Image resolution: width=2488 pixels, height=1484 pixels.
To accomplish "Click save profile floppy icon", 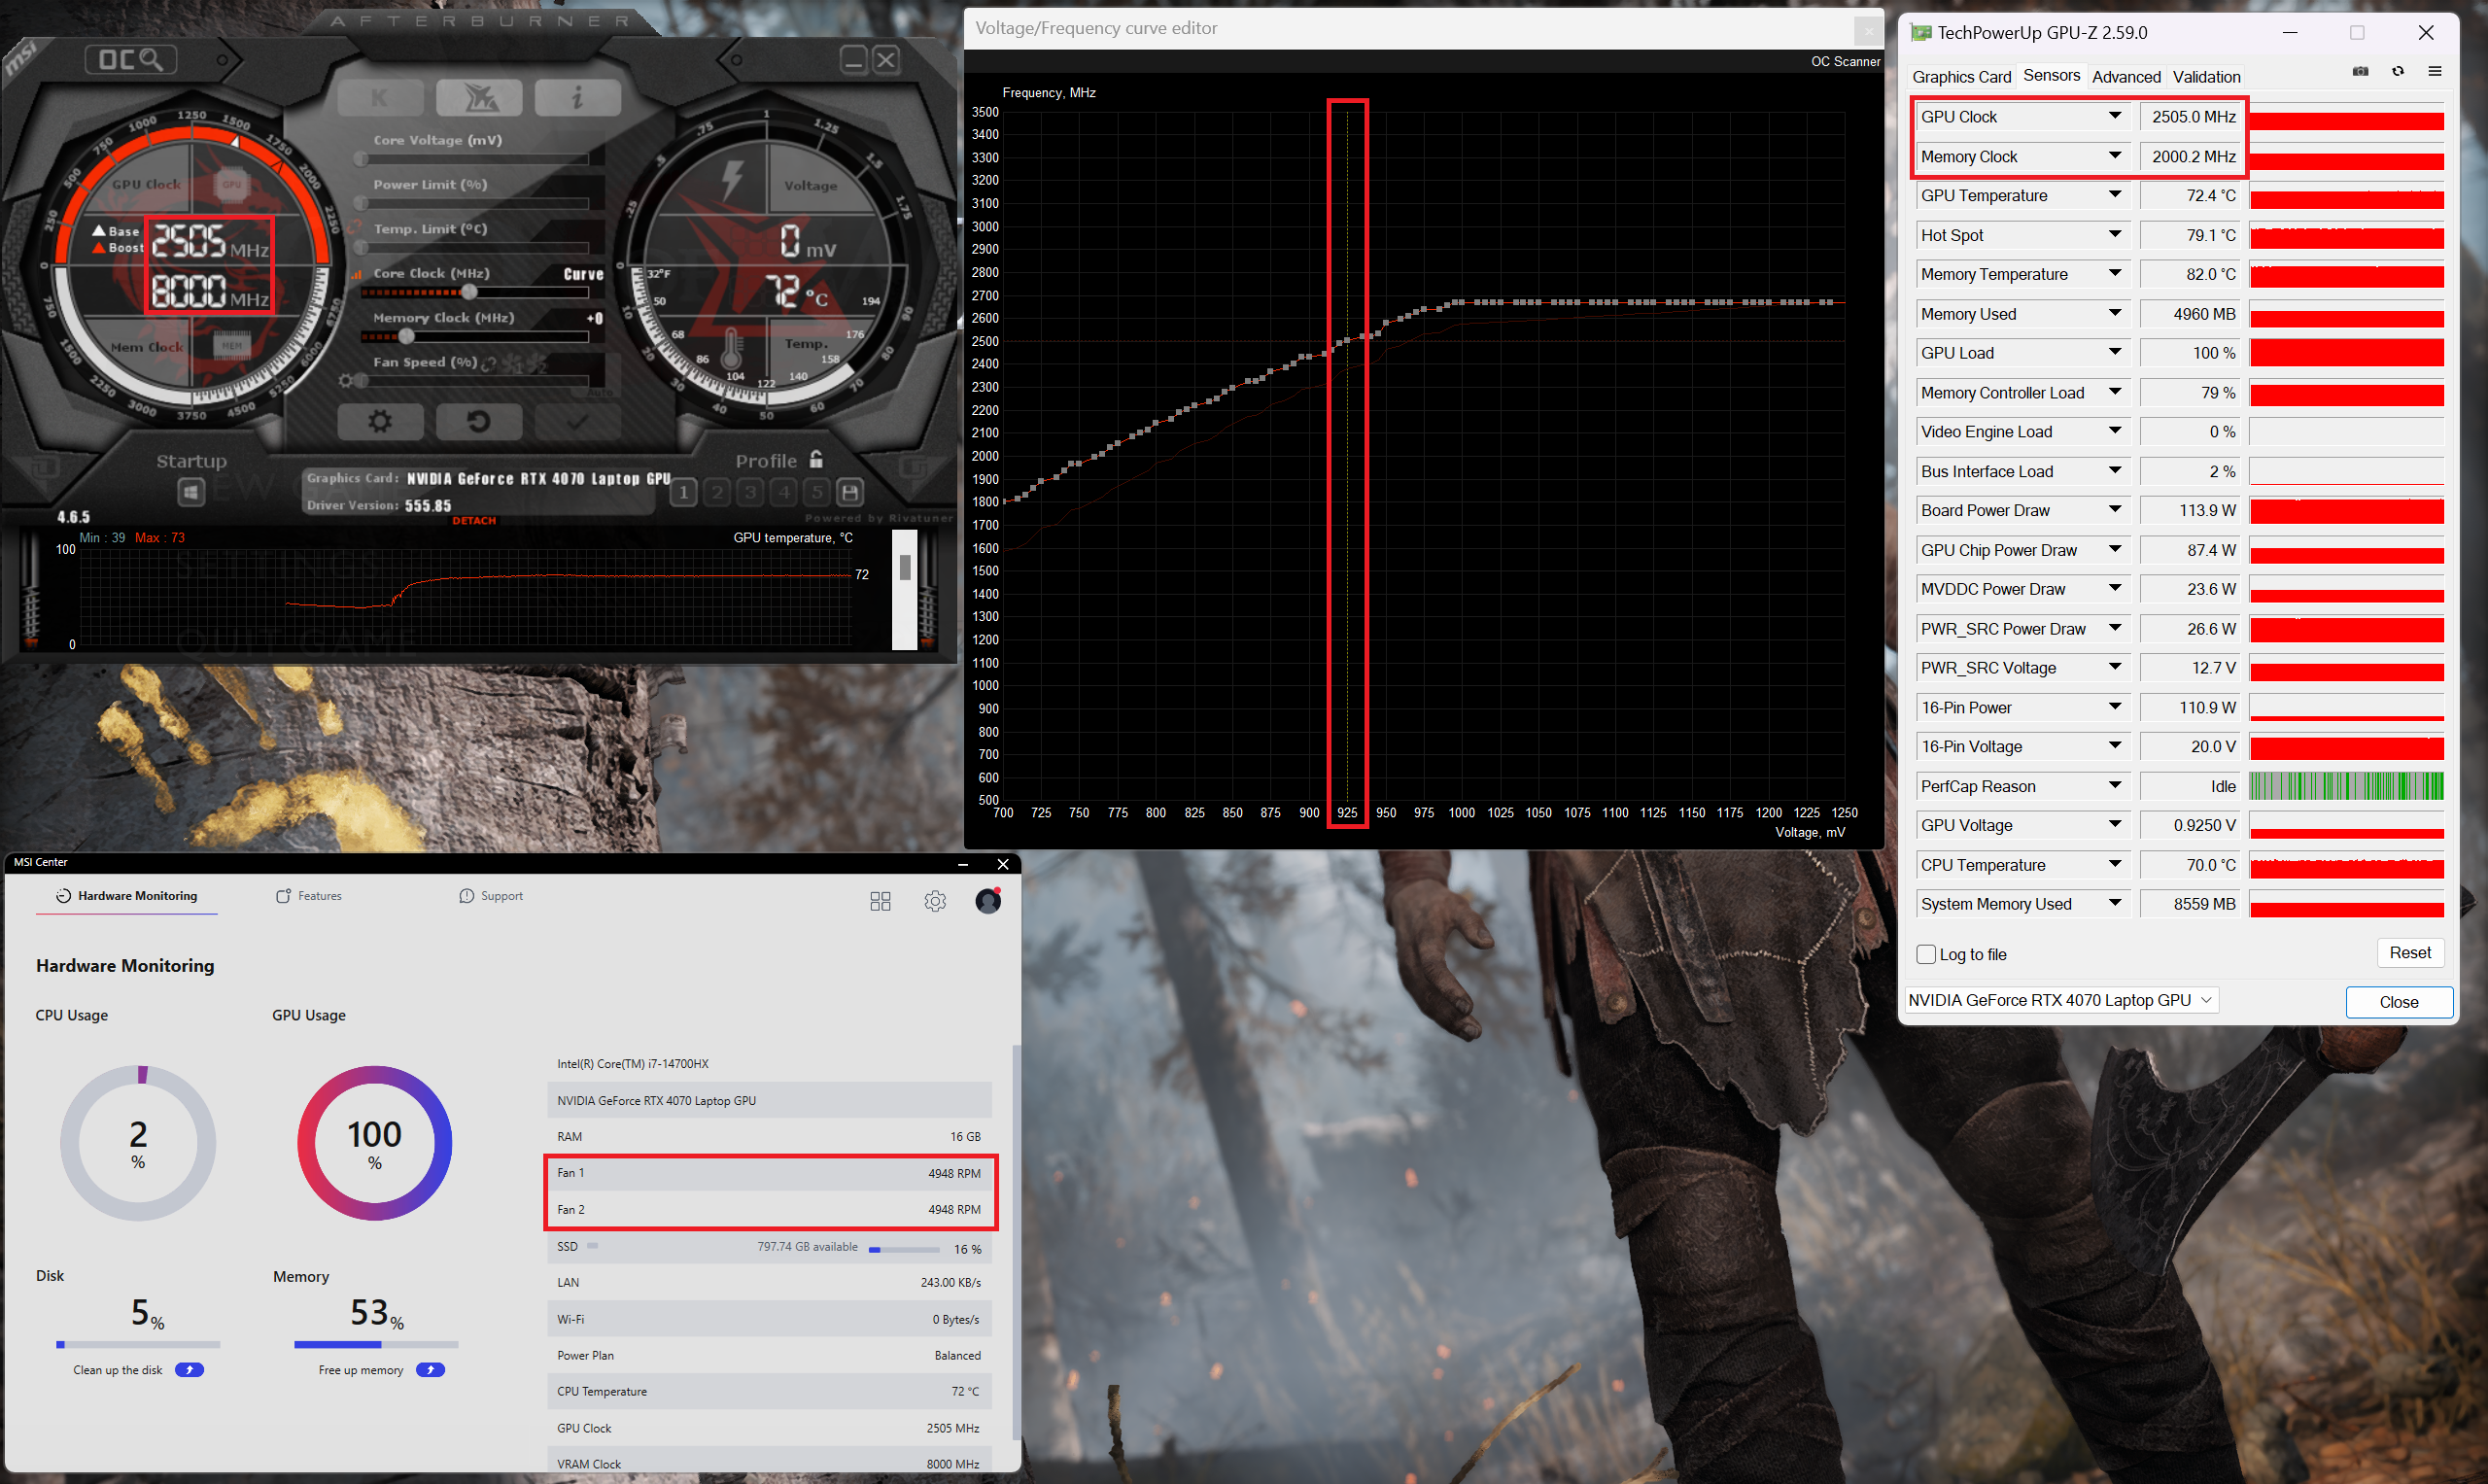I will [x=850, y=492].
